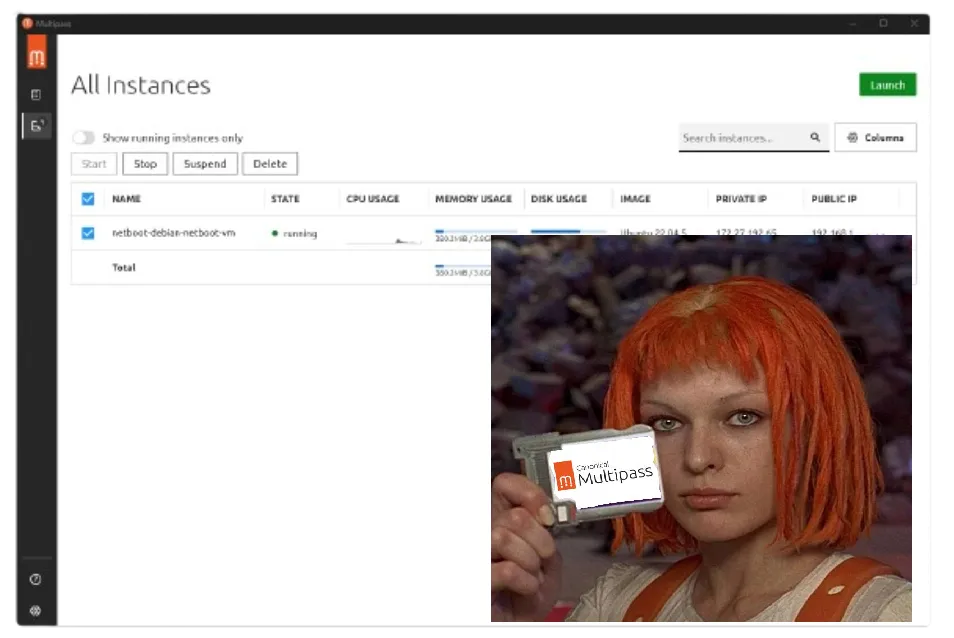Sort by the NAME column header
This screenshot has width=954, height=638.
pos(126,199)
